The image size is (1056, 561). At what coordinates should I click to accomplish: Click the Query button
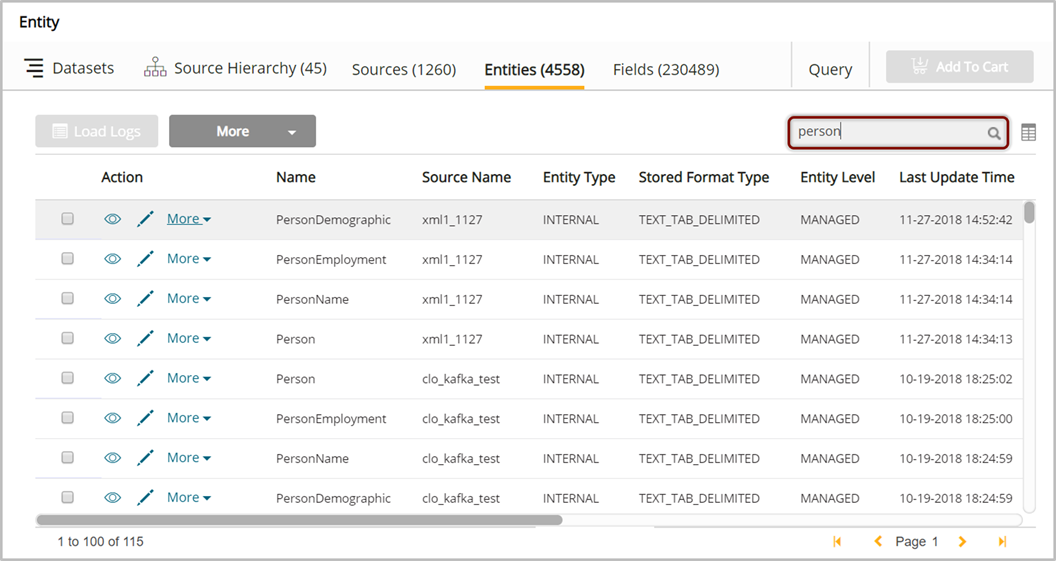coord(830,69)
